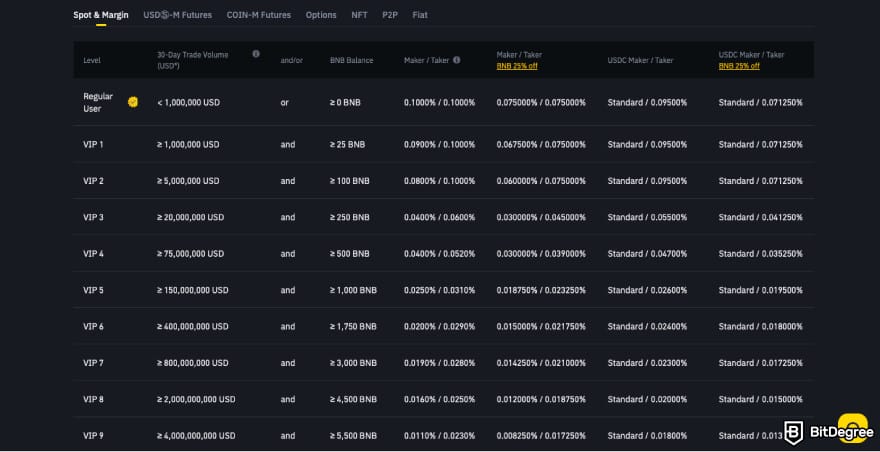The width and height of the screenshot is (880, 452).
Task: Open BNB 25% off link under Maker / Taker
Action: coord(517,66)
